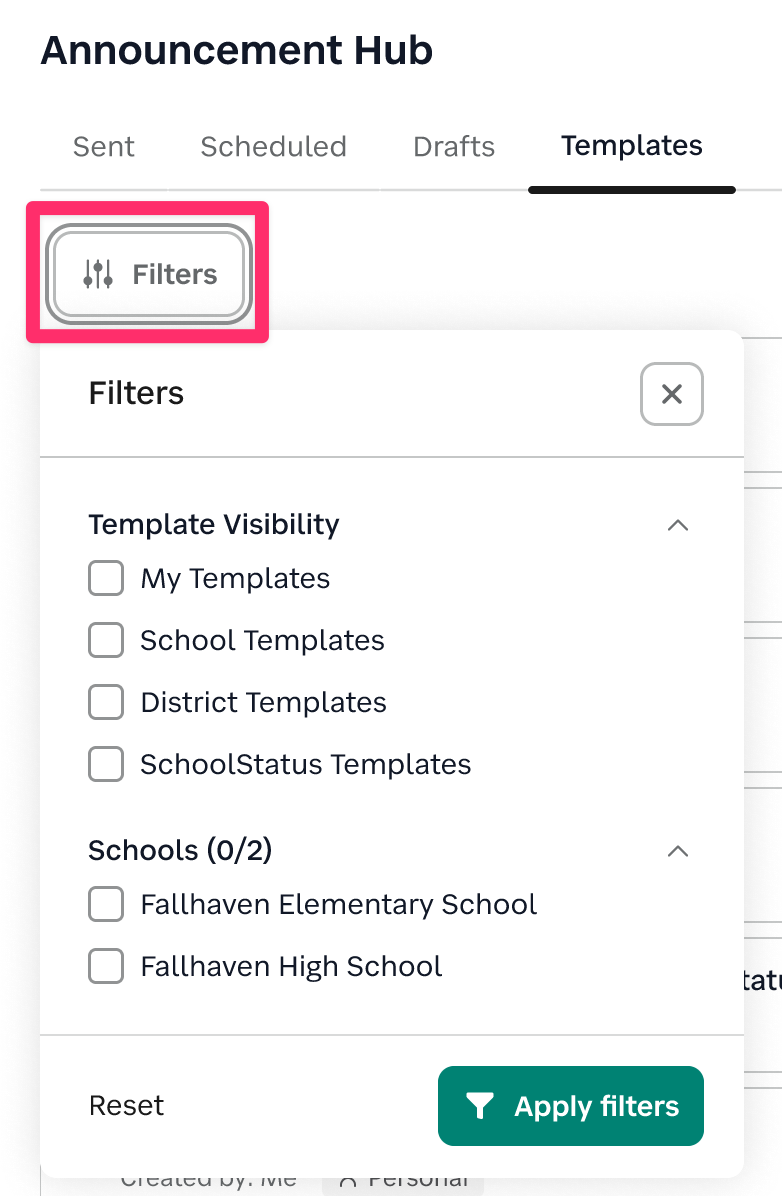Click the Schools (0/2) section title

pyautogui.click(x=180, y=850)
